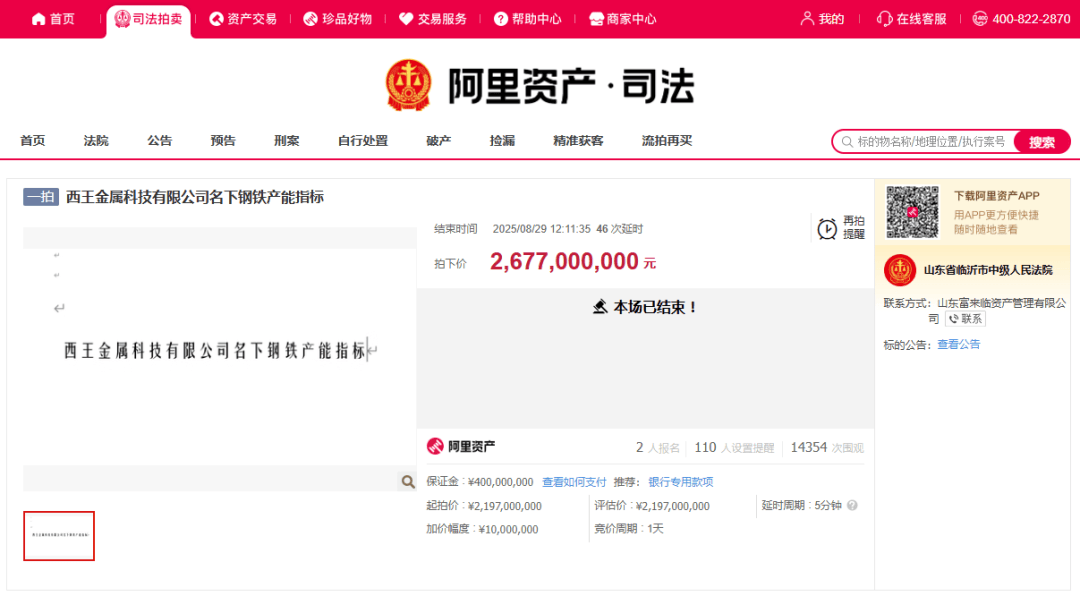Select 破产 in the secondary menu
Screen dimensions: 1080x596
437,141
